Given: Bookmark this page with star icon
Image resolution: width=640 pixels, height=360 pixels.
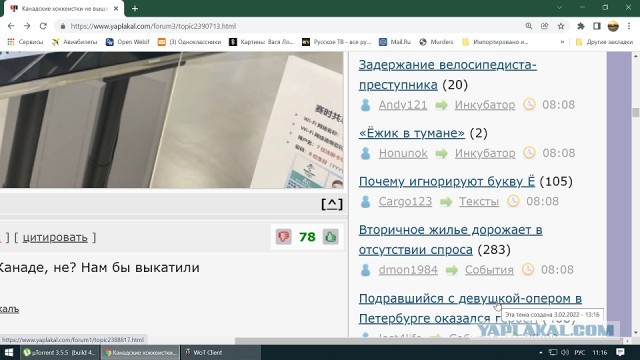Looking at the screenshot, I should click(561, 26).
